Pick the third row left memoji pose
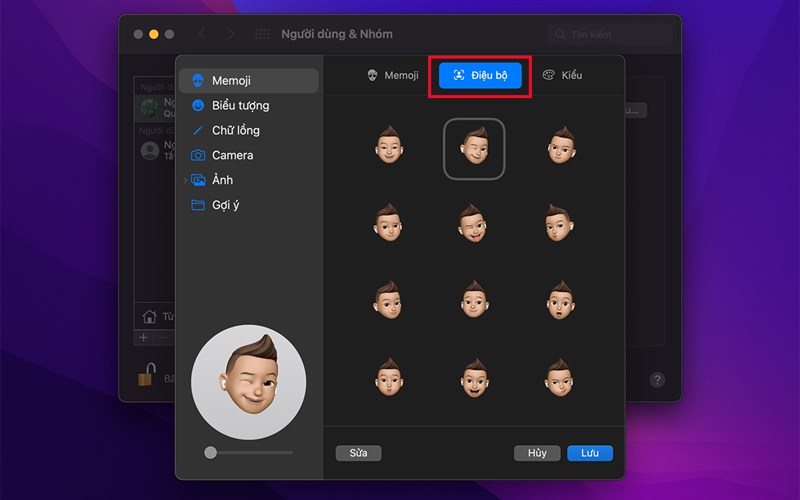This screenshot has height=500, width=800. click(388, 301)
